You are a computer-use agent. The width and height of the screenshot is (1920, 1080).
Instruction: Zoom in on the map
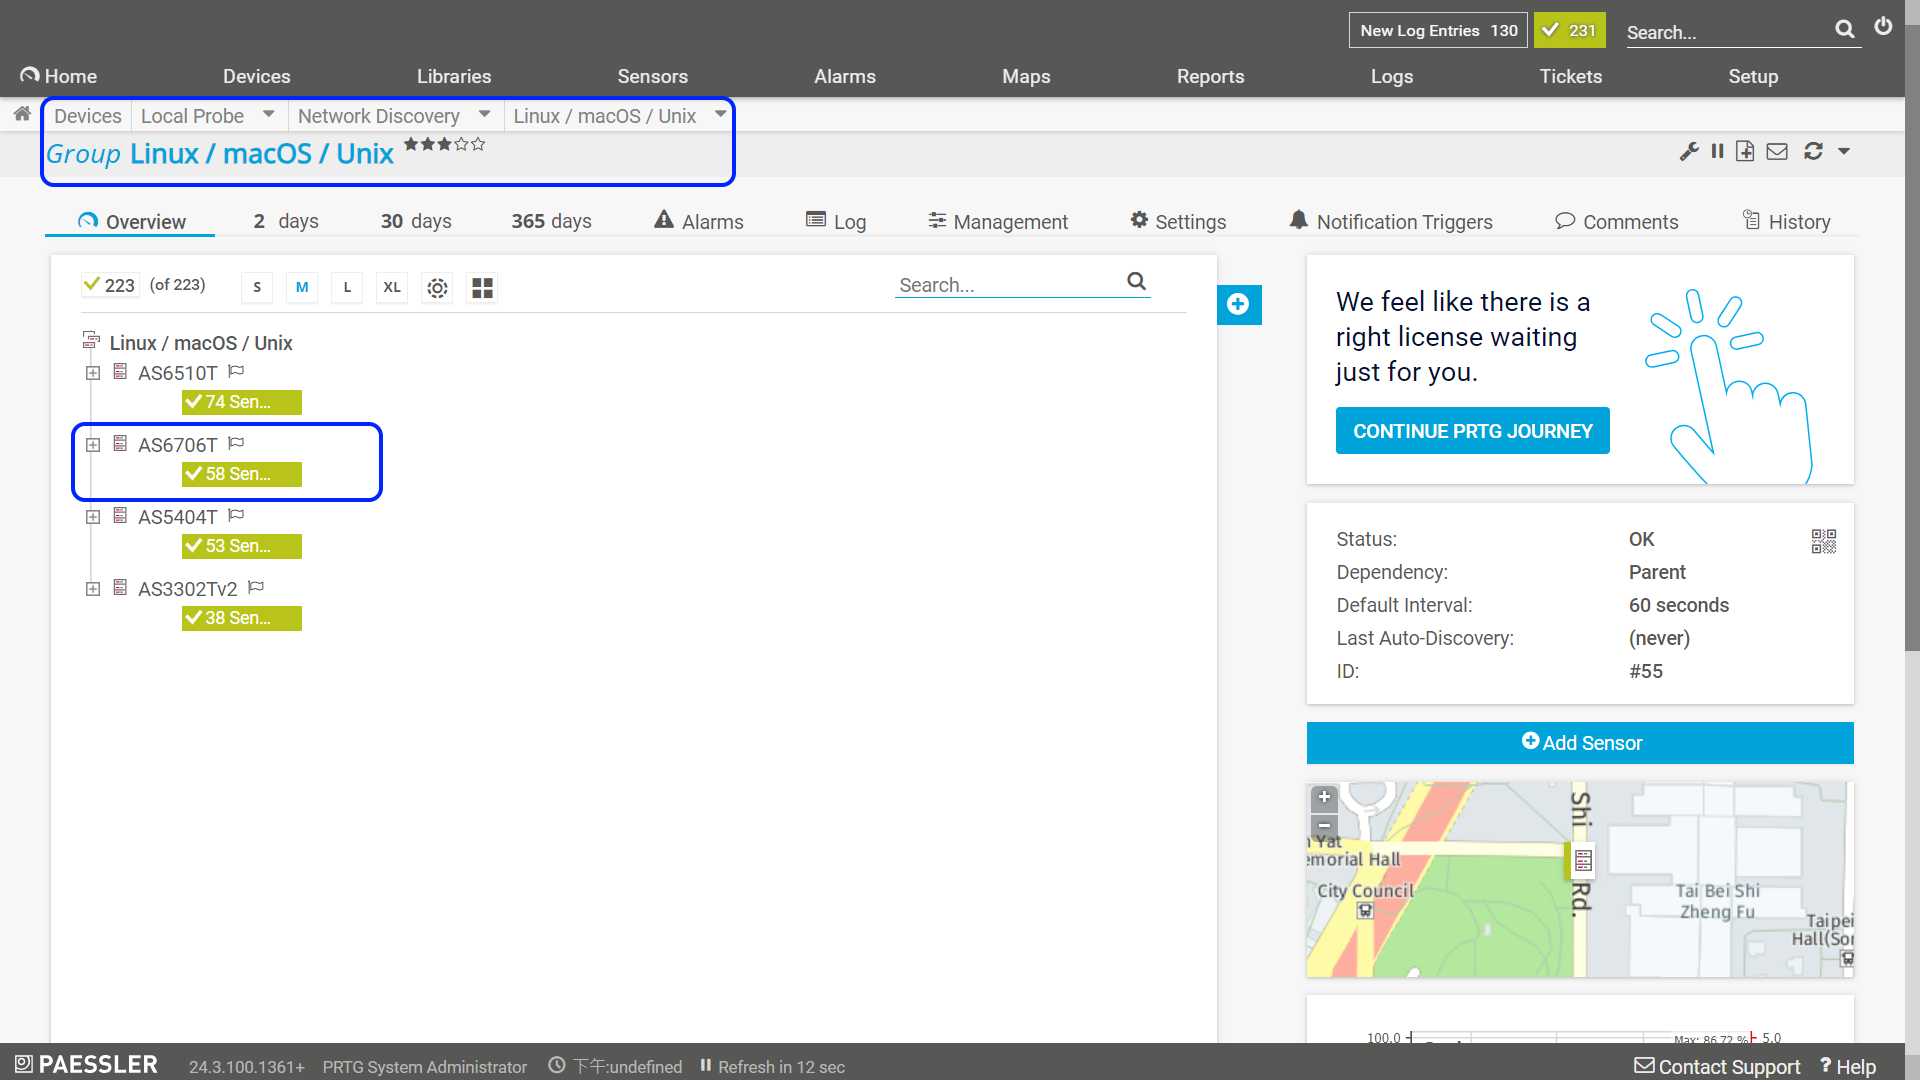(x=1324, y=798)
